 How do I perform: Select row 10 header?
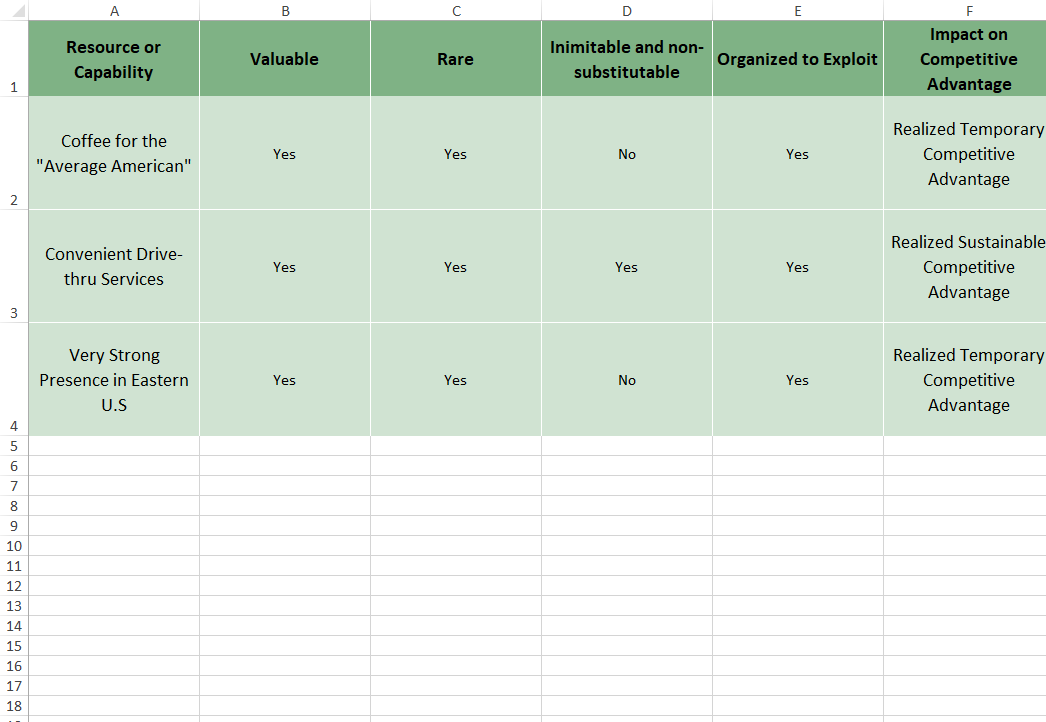[14, 546]
